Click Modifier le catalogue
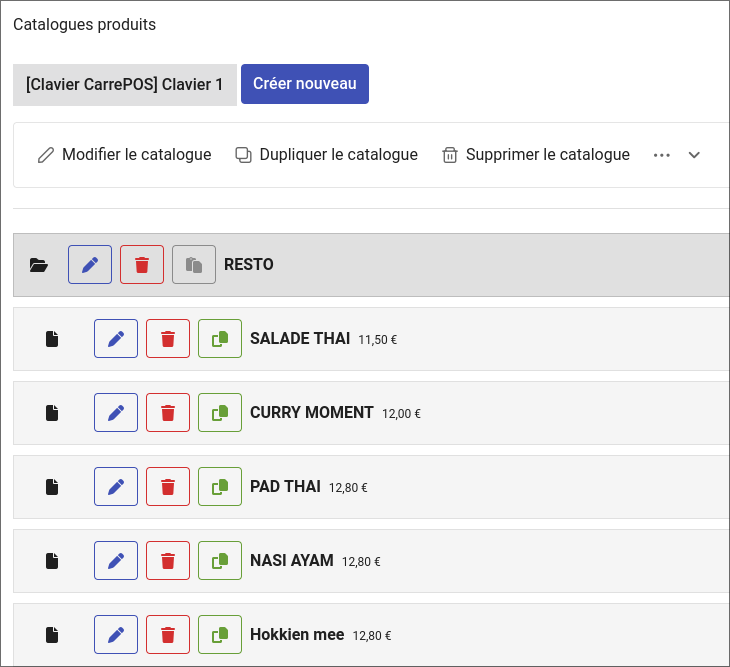730x667 pixels. coord(124,155)
